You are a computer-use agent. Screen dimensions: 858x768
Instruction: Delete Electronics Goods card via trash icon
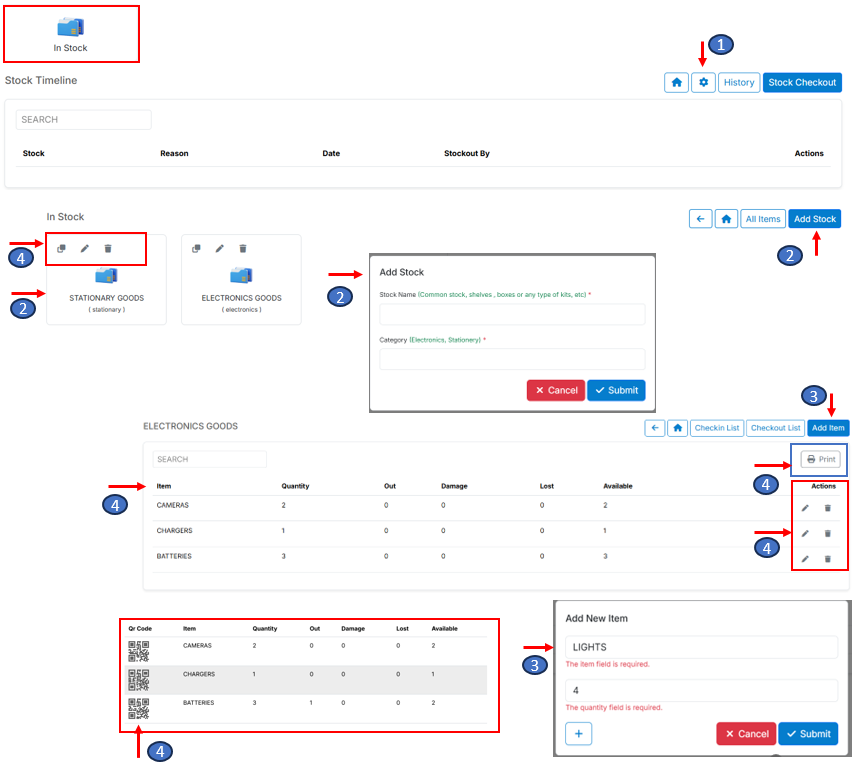pos(243,248)
